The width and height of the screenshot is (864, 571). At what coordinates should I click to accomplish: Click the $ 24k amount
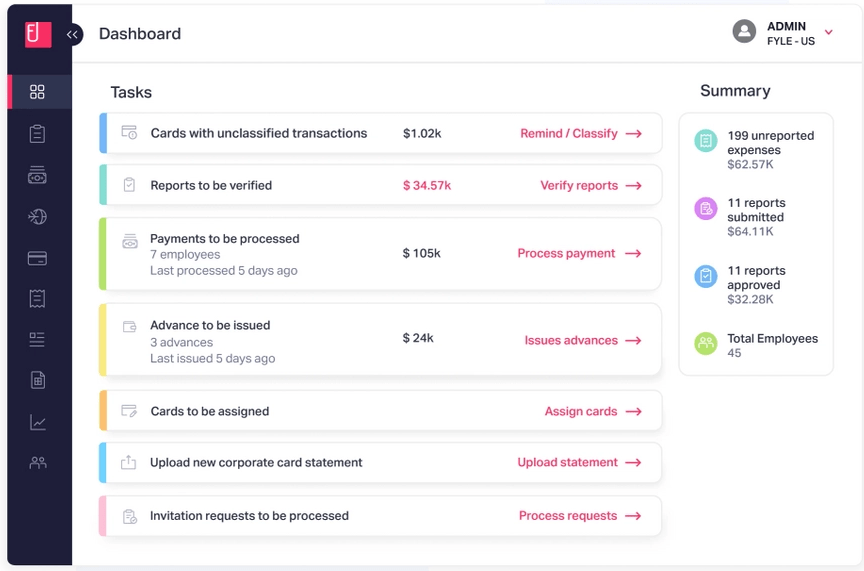point(418,338)
